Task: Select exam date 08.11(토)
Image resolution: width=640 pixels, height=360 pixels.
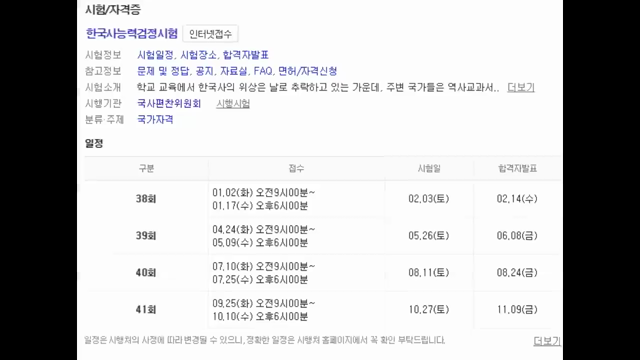Action: click(429, 273)
